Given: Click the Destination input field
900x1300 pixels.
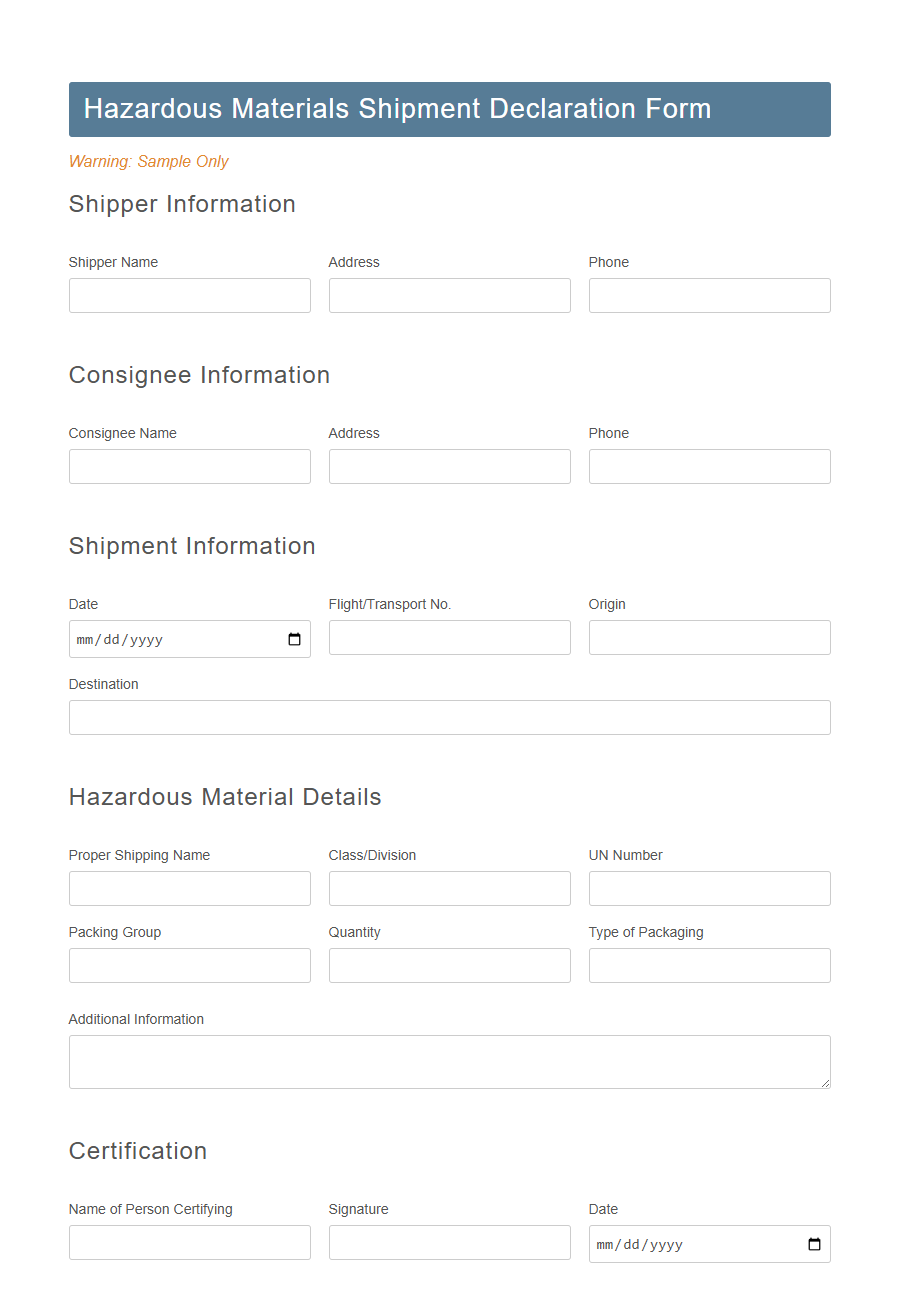Looking at the screenshot, I should point(449,717).
